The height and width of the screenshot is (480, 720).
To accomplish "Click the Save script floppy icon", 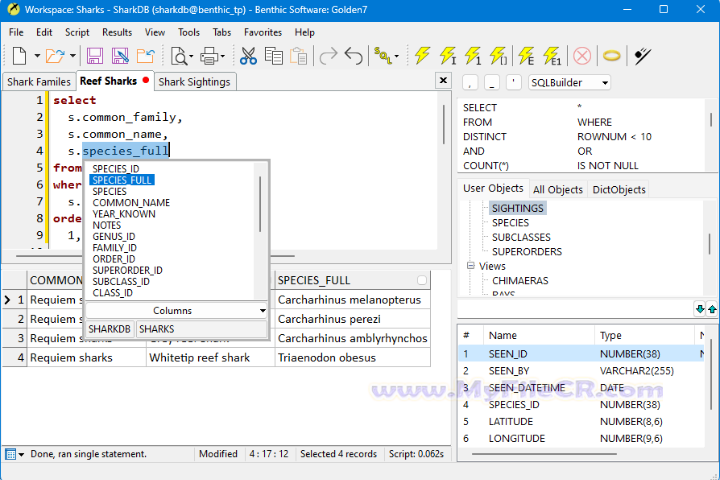I will [95, 57].
